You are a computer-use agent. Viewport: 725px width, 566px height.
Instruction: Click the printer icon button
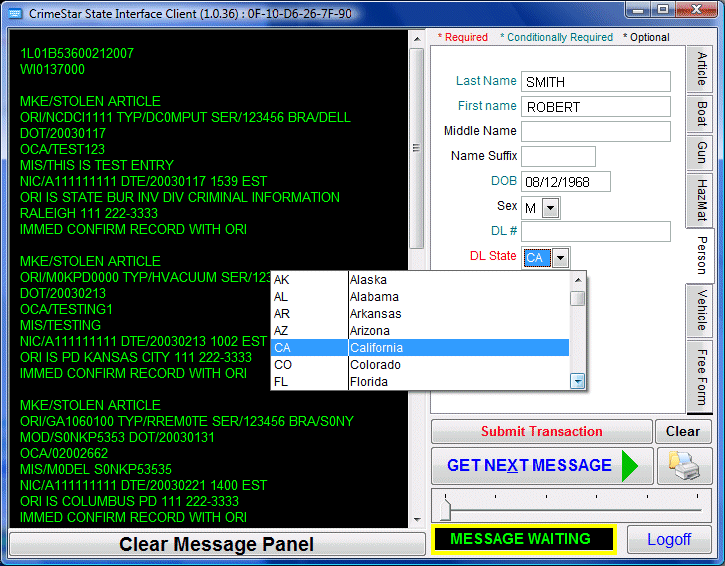pos(684,466)
